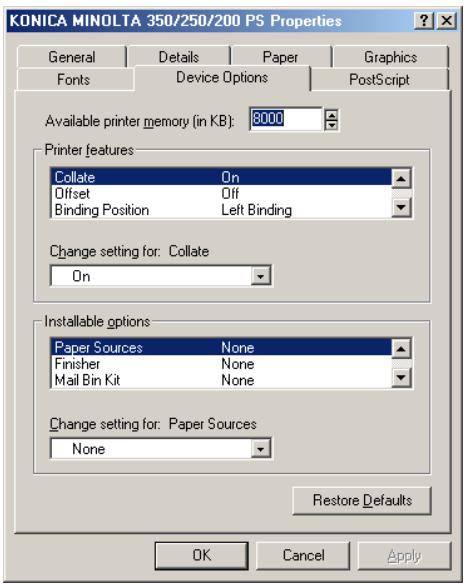Switch to the General tab
464x585 pixels.
click(72, 57)
